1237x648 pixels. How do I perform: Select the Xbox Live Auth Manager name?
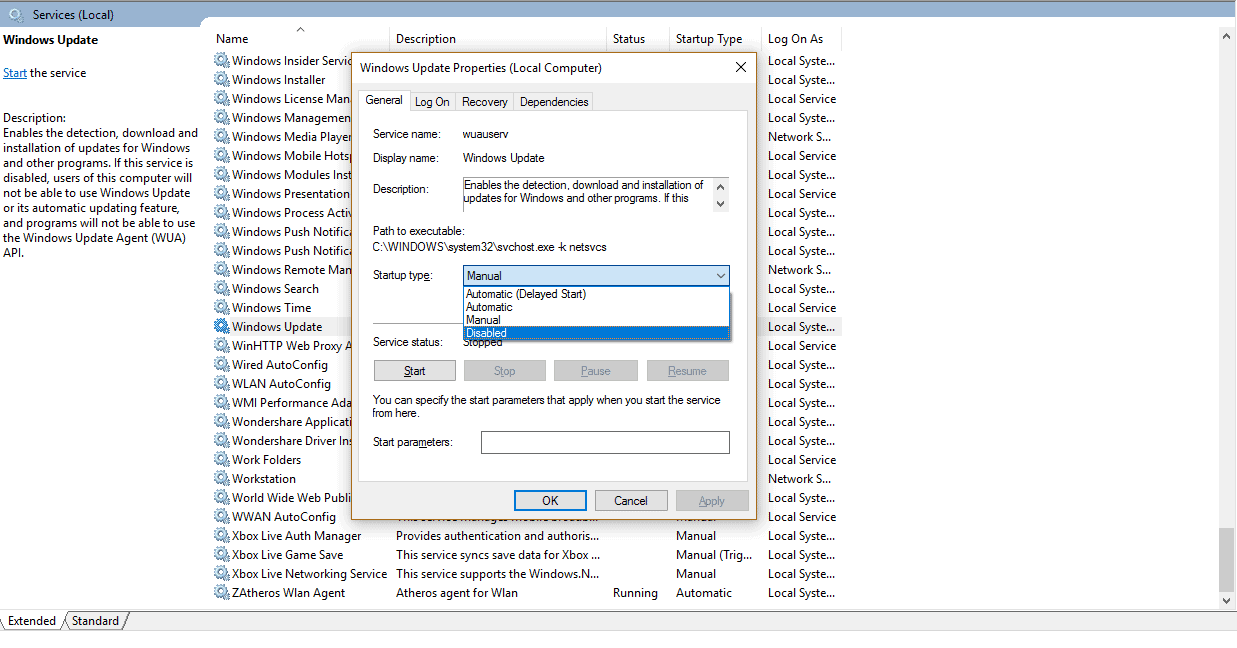297,536
